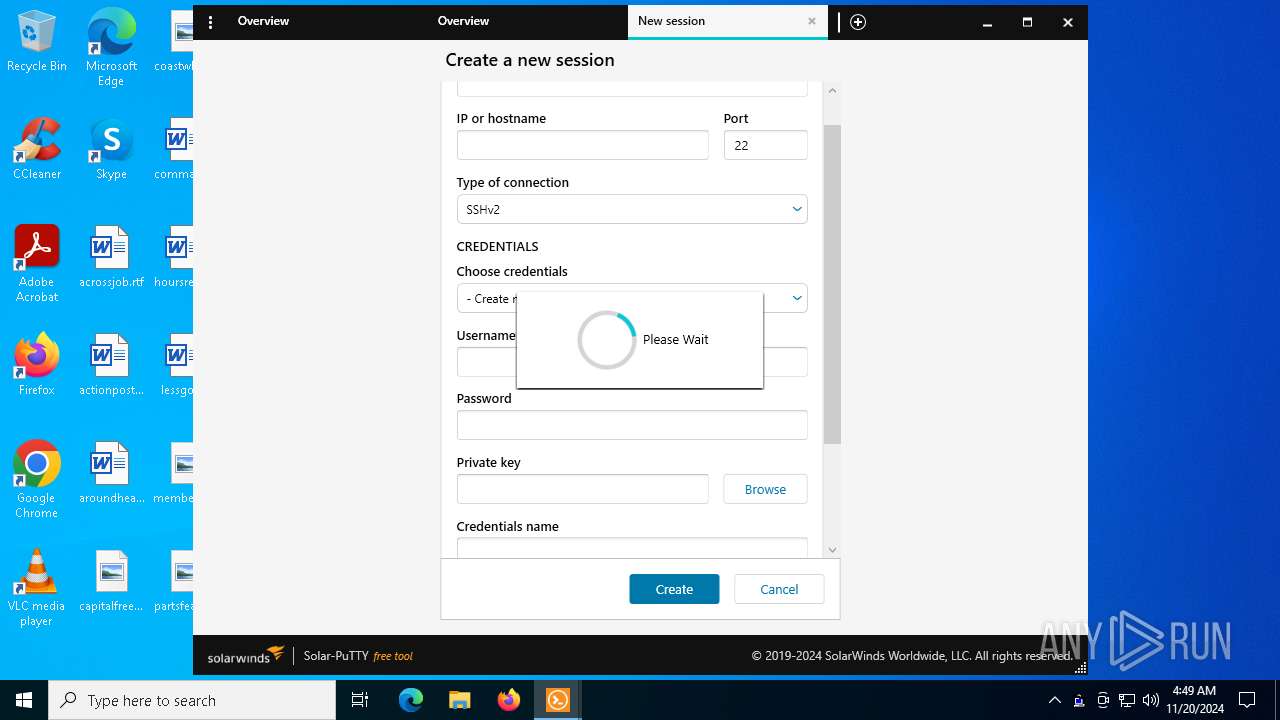Open Task View in taskbar
Screen dimensions: 1280x720
(x=360, y=700)
